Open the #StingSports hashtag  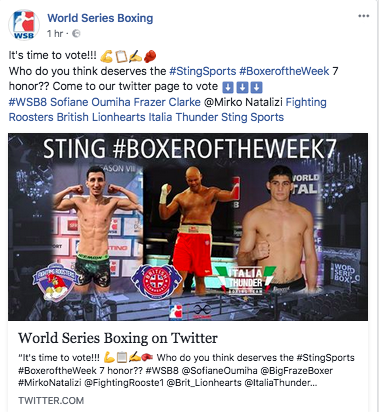pyautogui.click(x=203, y=71)
